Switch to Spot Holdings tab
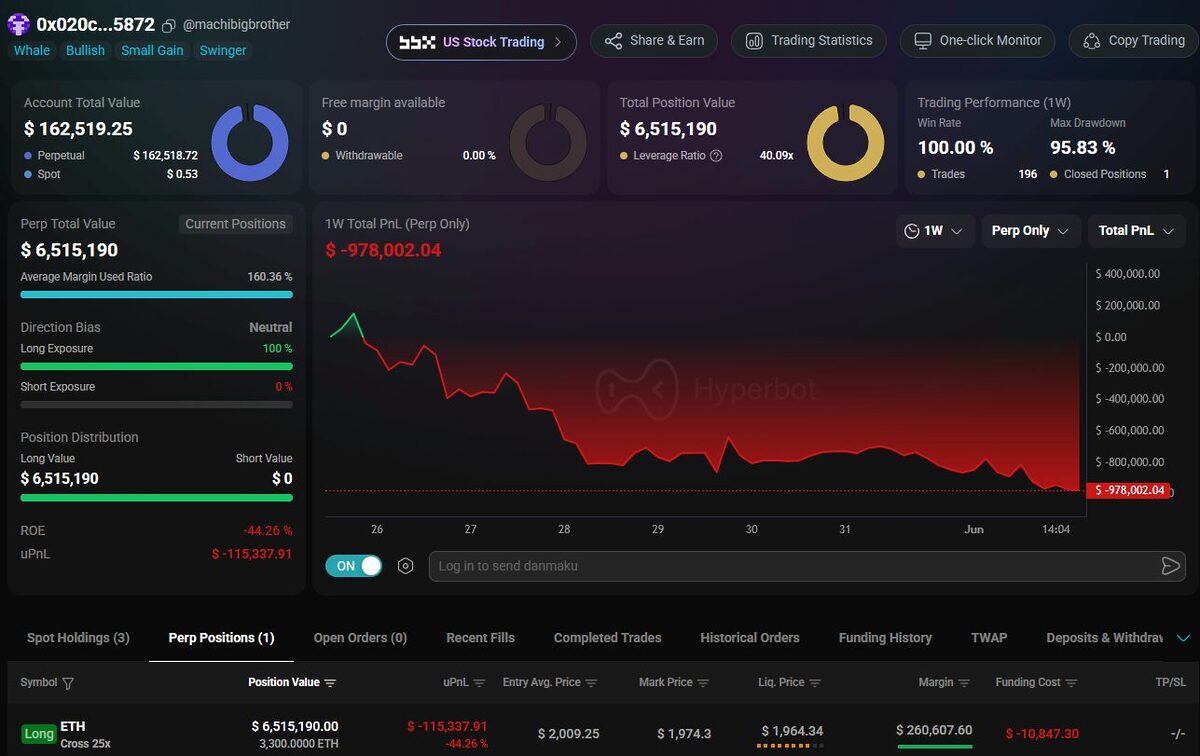The image size is (1200, 756). (x=78, y=638)
